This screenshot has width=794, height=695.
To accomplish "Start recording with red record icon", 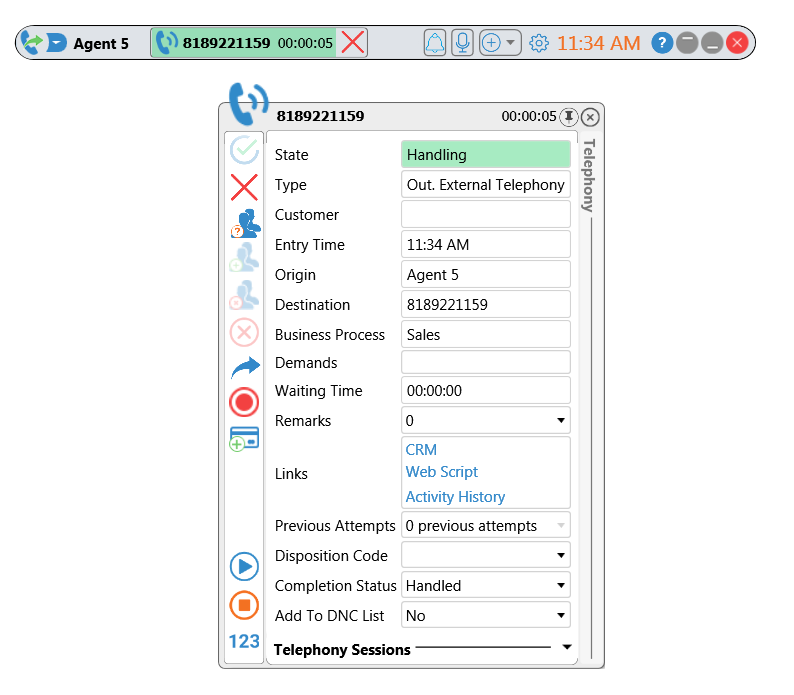I will click(x=244, y=403).
